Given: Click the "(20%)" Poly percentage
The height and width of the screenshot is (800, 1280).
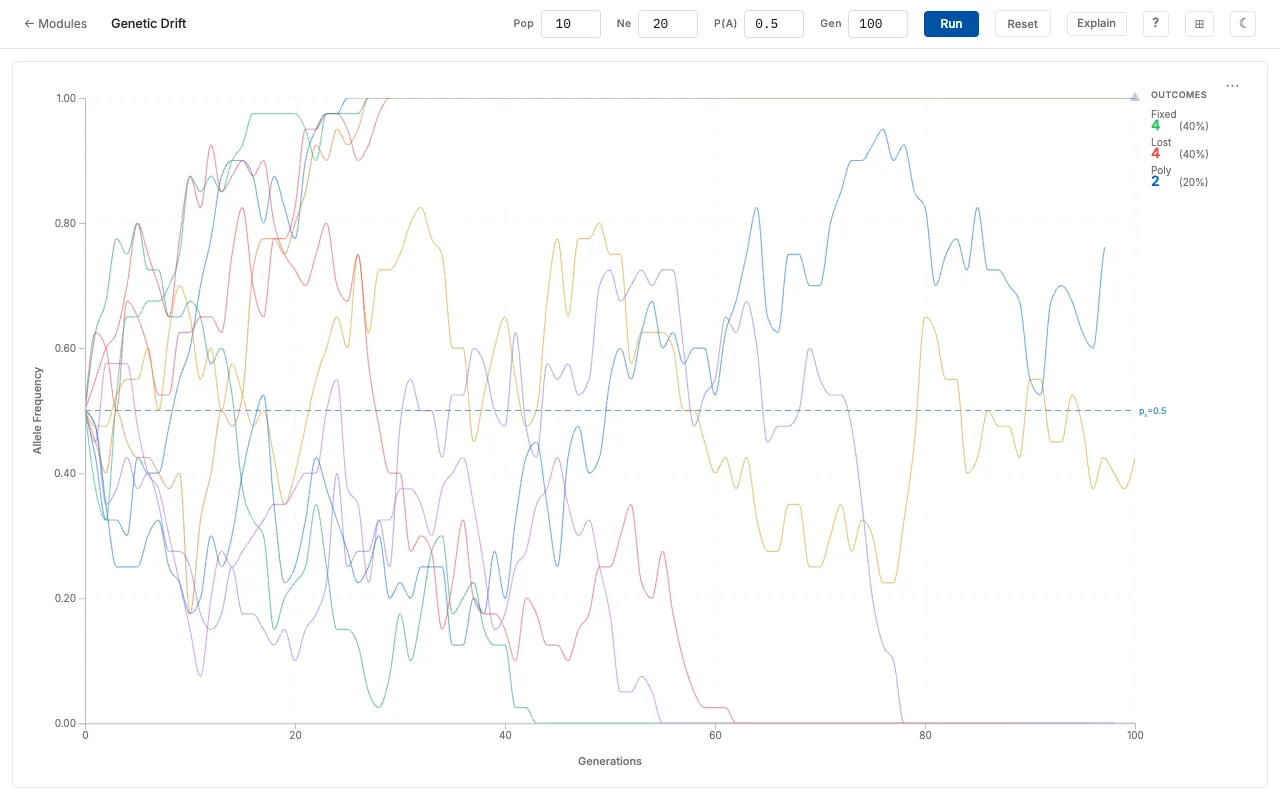Looking at the screenshot, I should pos(1194,182).
